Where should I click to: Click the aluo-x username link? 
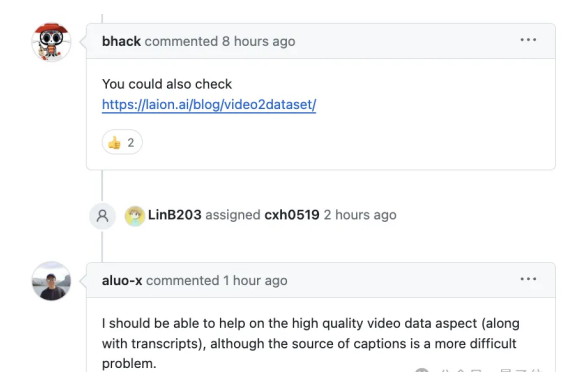[122, 280]
